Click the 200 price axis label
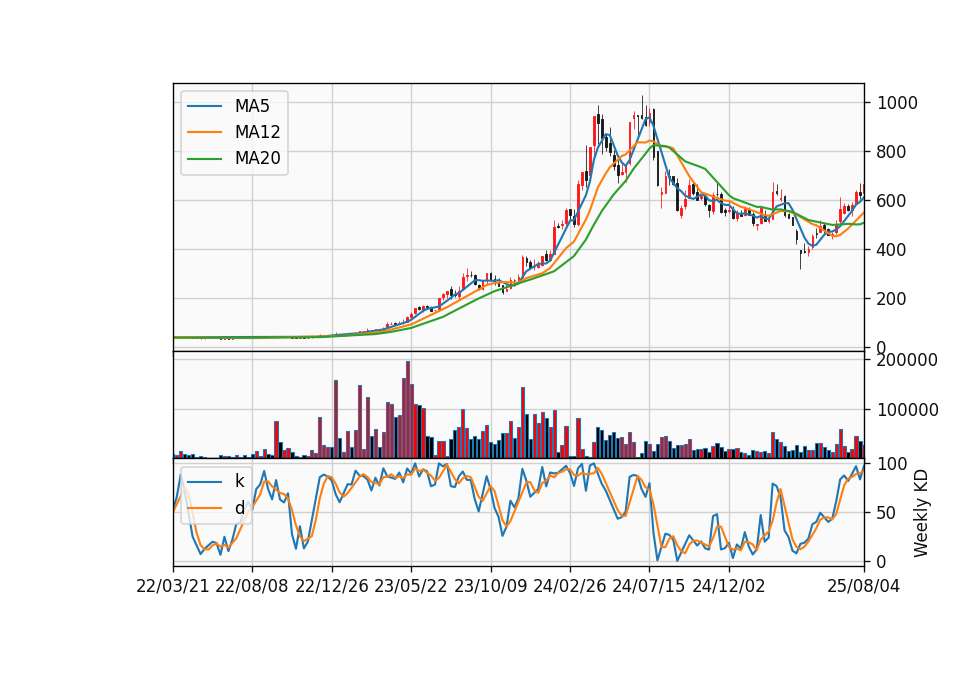The image size is (960, 690). [891, 299]
